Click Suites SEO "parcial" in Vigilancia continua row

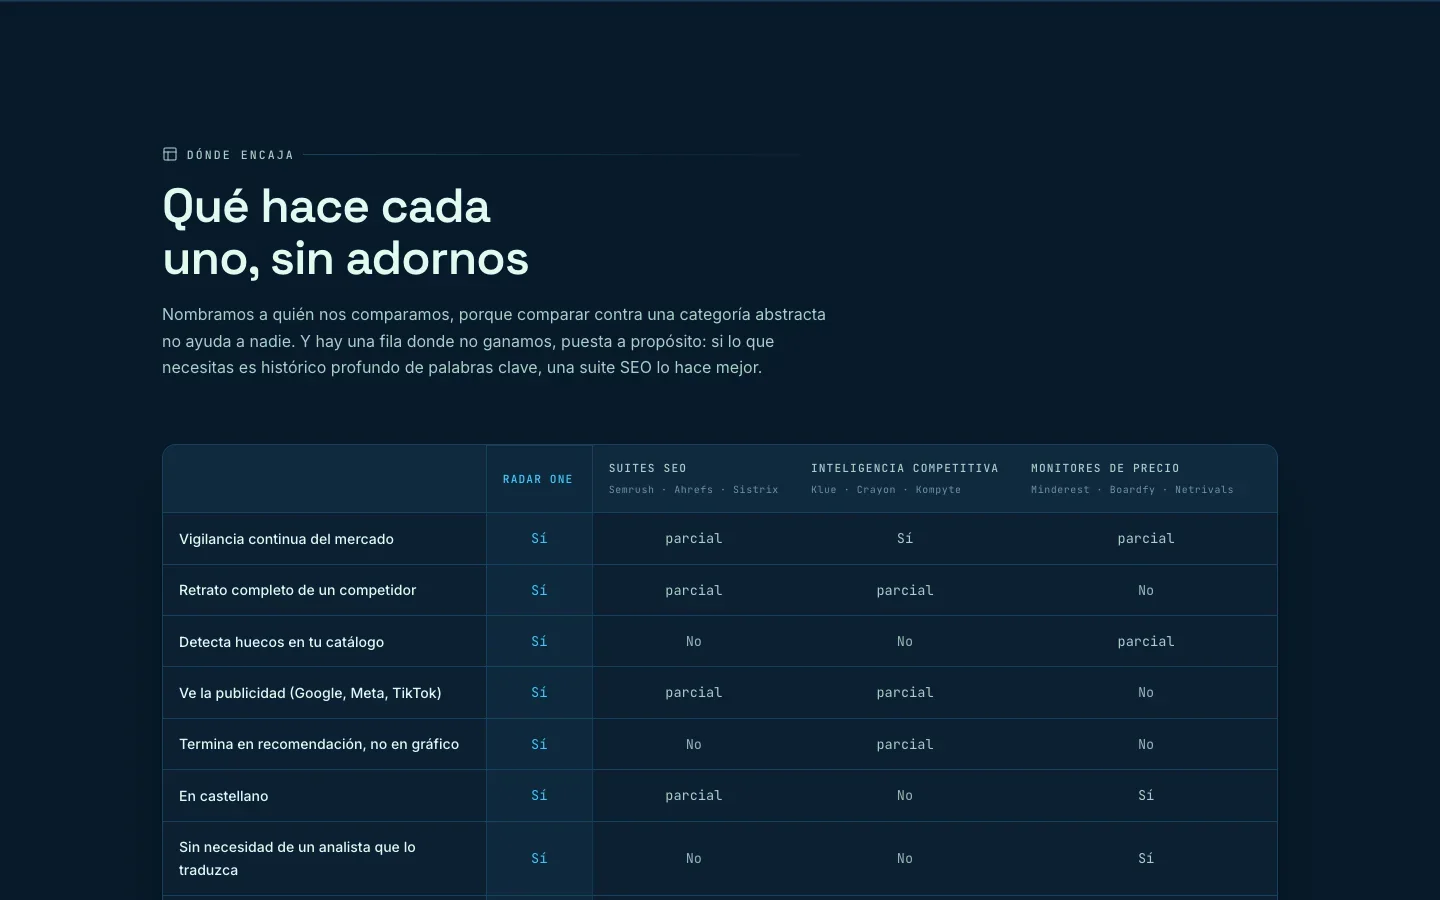694,539
